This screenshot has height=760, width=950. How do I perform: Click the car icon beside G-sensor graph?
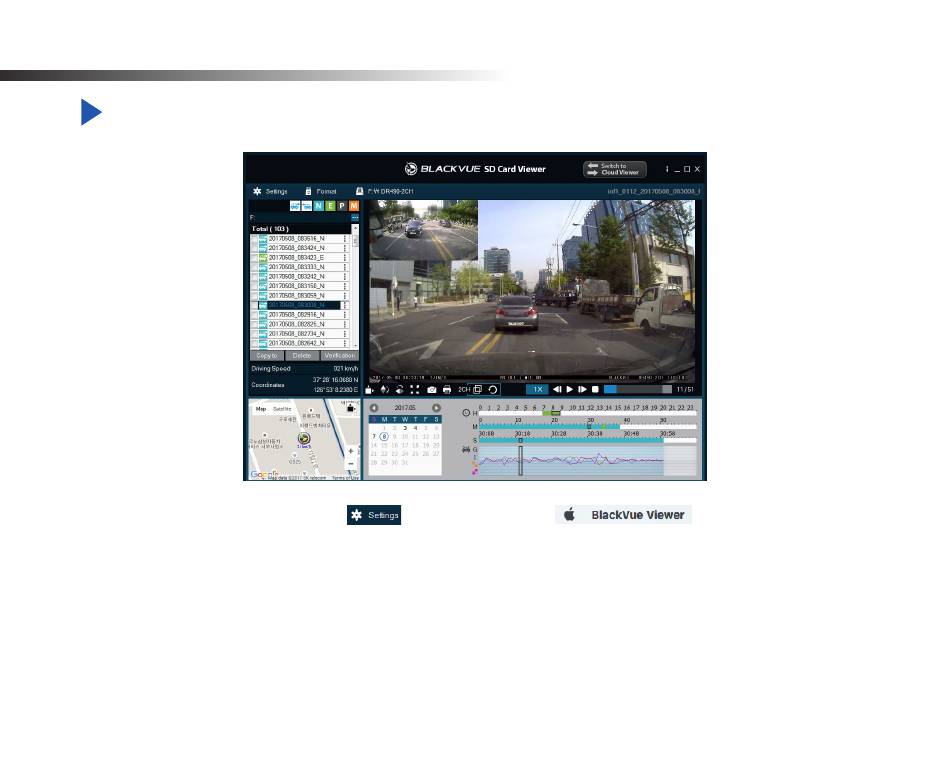(x=466, y=449)
